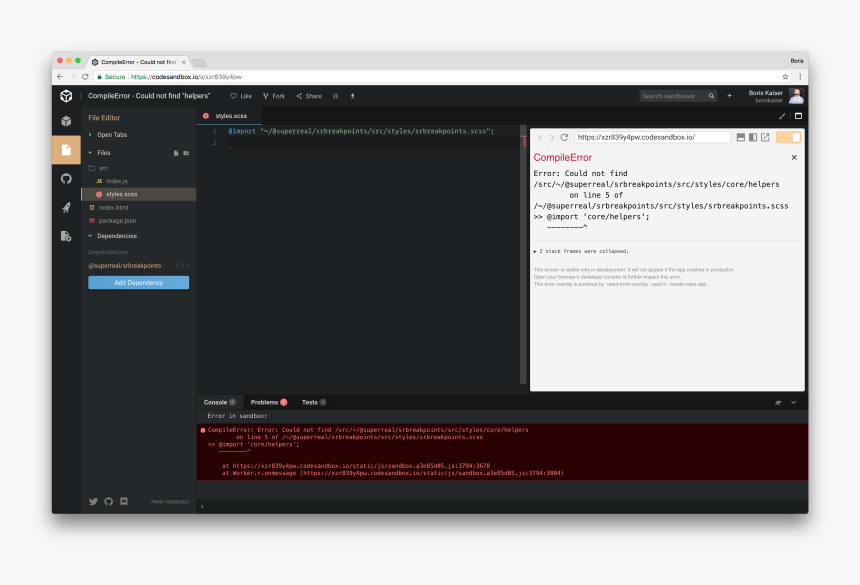Create a new folder in the Files panel
The height and width of the screenshot is (585, 860).
coord(185,152)
